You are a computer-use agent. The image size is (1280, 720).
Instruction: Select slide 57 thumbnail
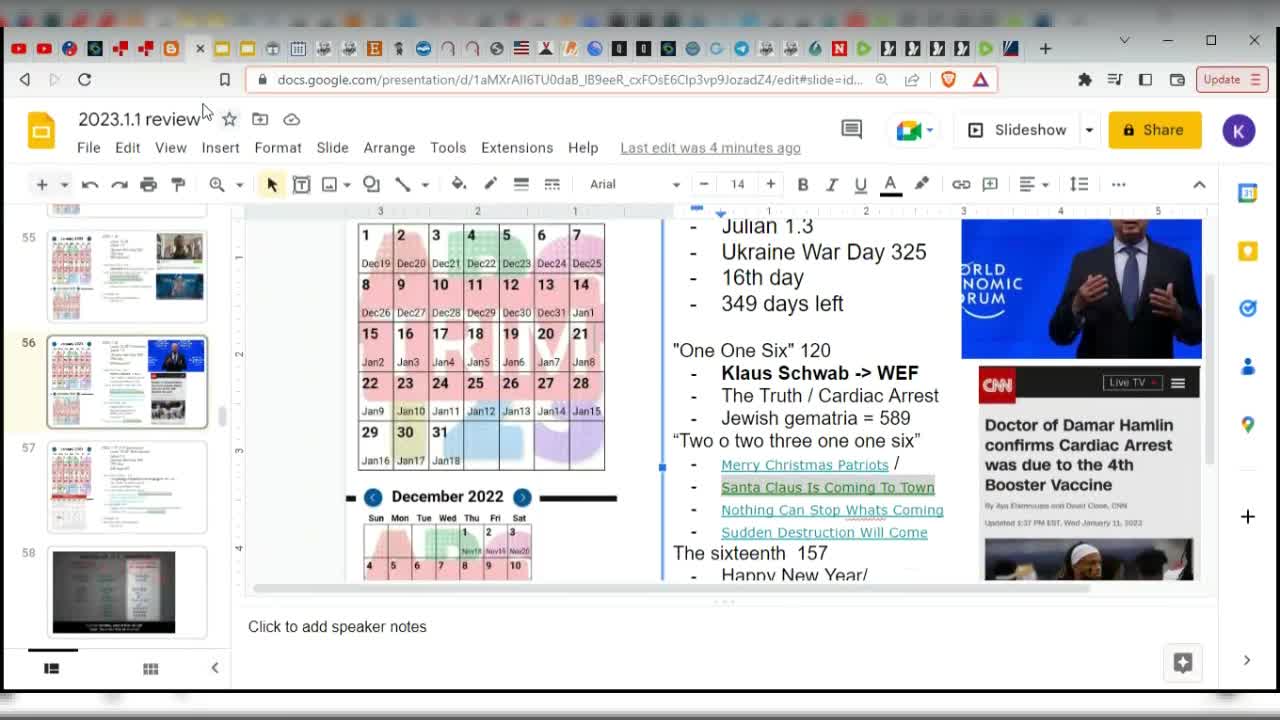click(127, 487)
